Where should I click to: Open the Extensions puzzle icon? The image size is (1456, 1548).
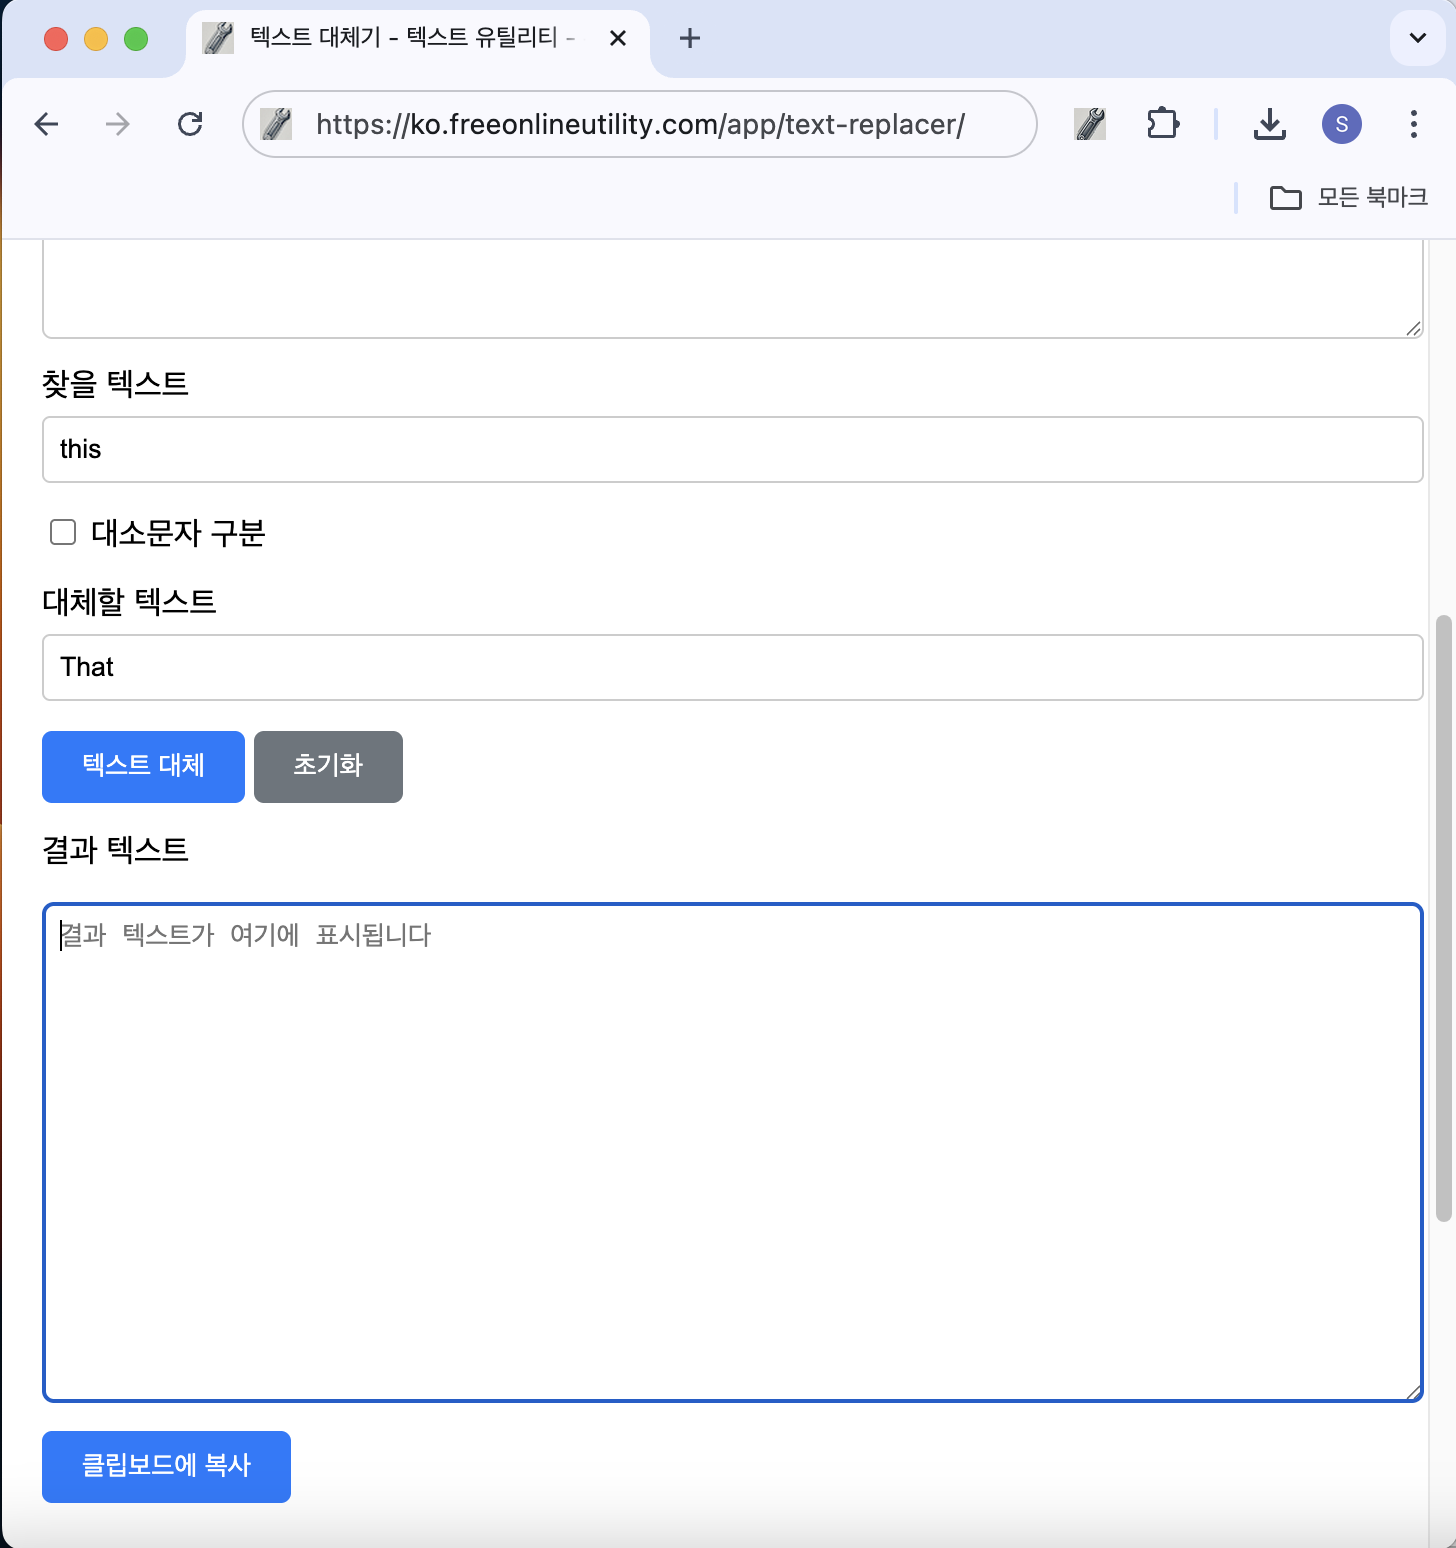[1162, 124]
